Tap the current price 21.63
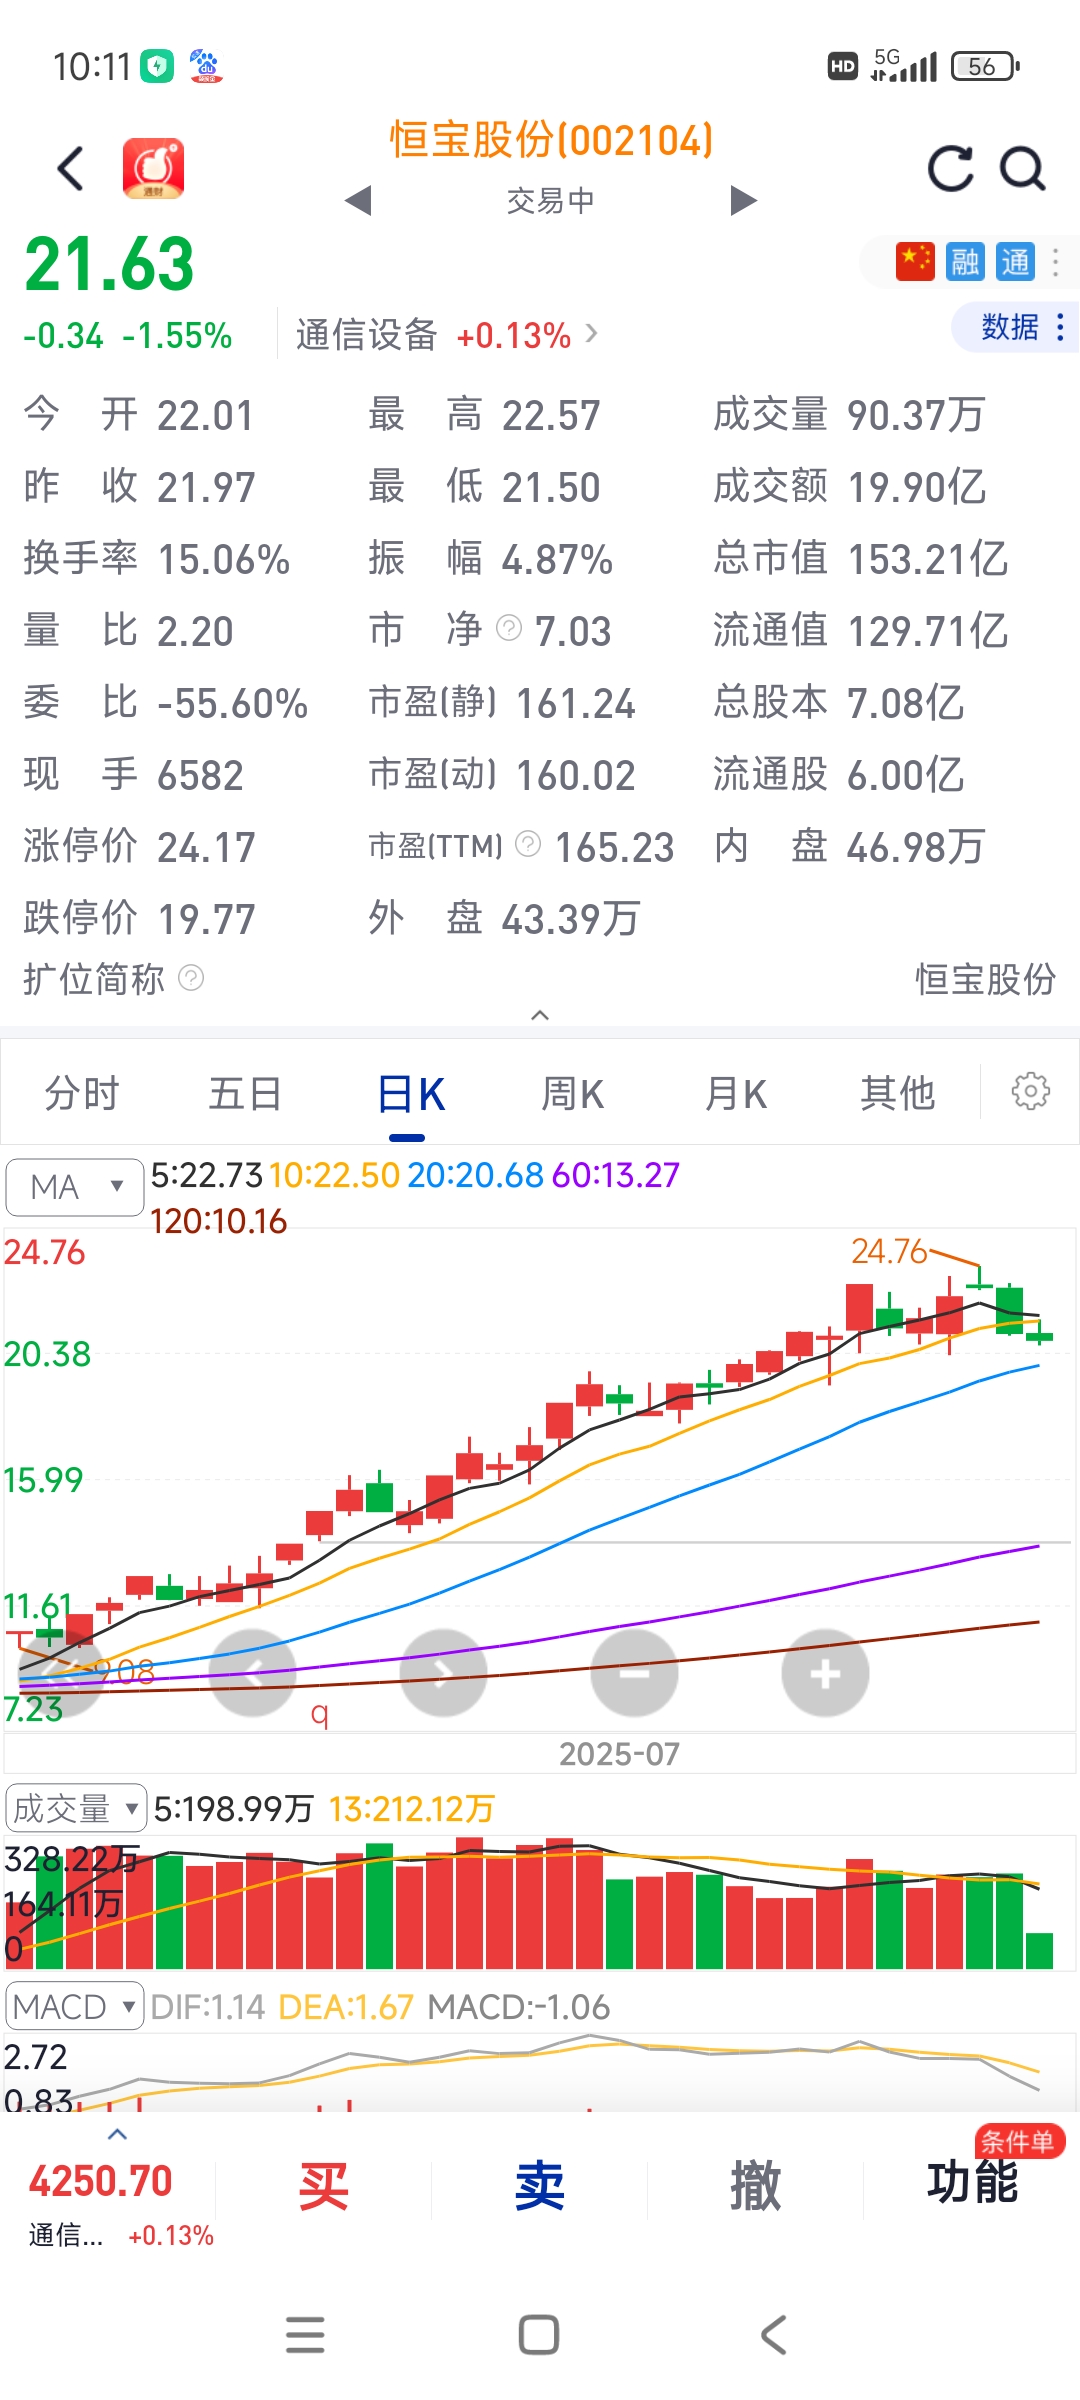Screen dimensions: 1080x2400 tap(109, 265)
